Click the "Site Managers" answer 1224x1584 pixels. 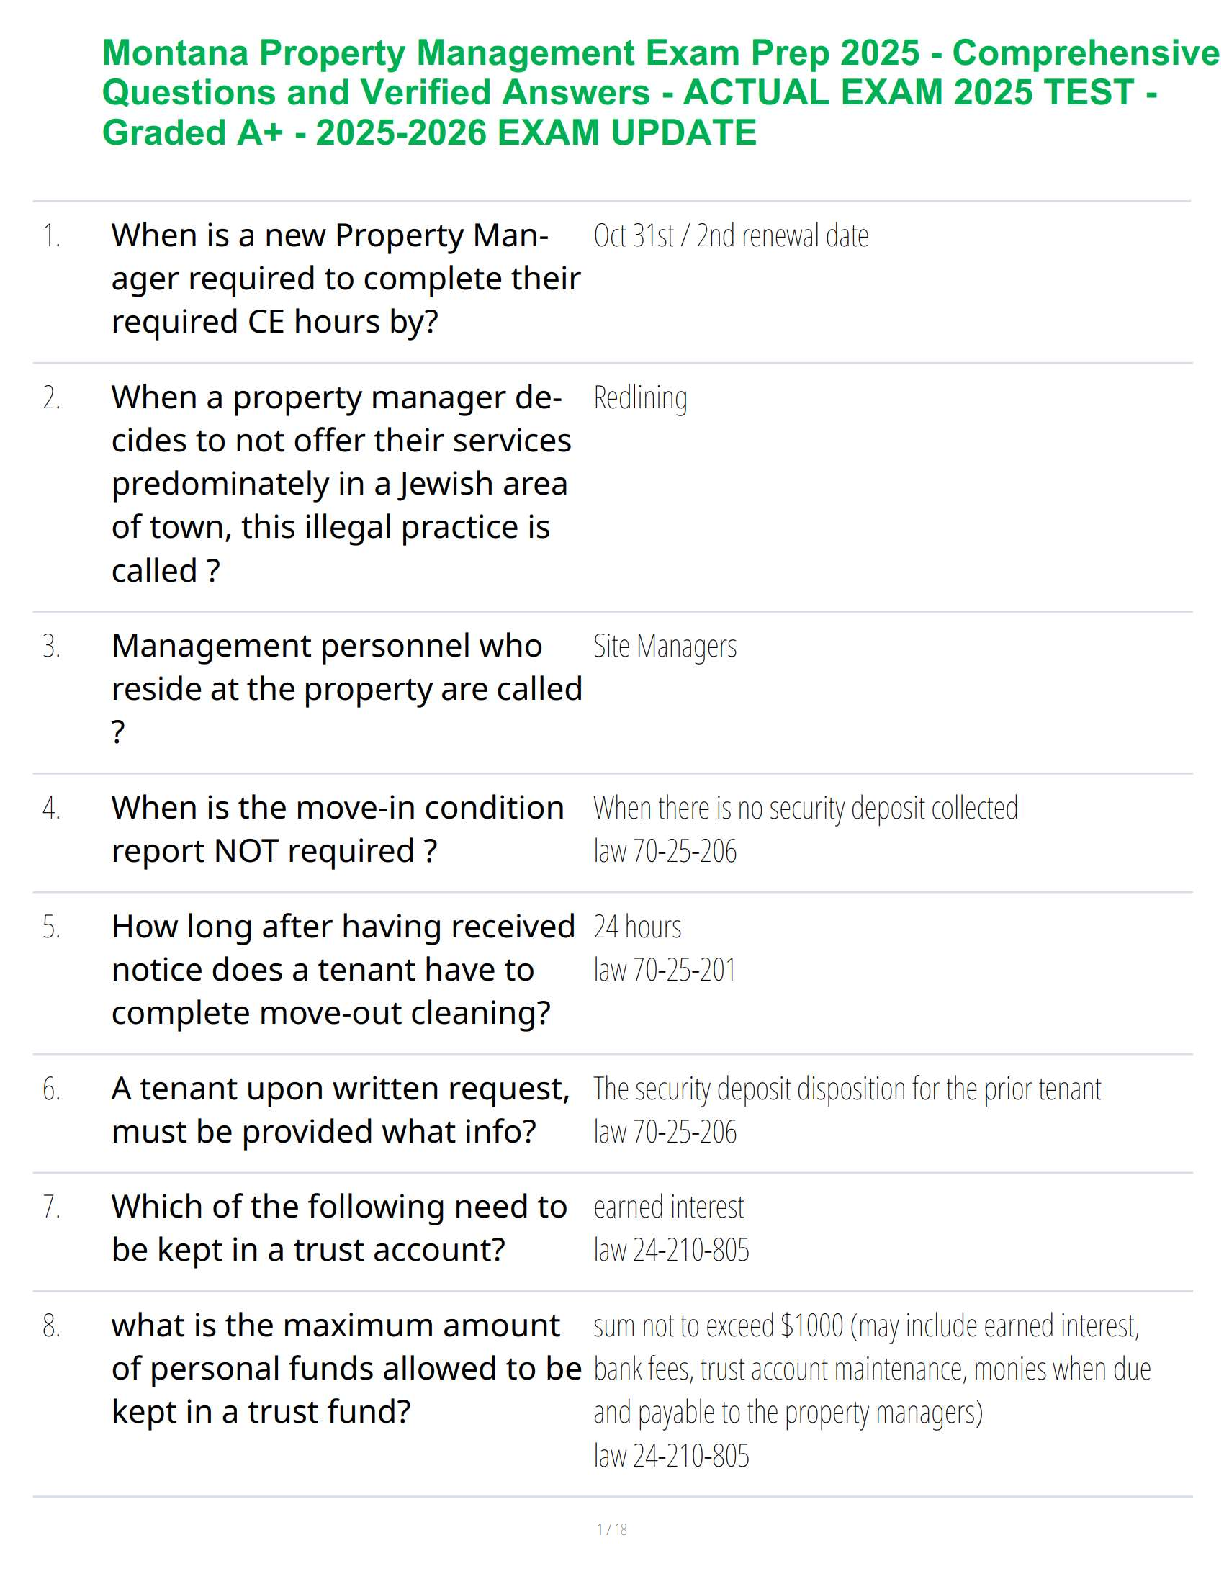click(665, 647)
